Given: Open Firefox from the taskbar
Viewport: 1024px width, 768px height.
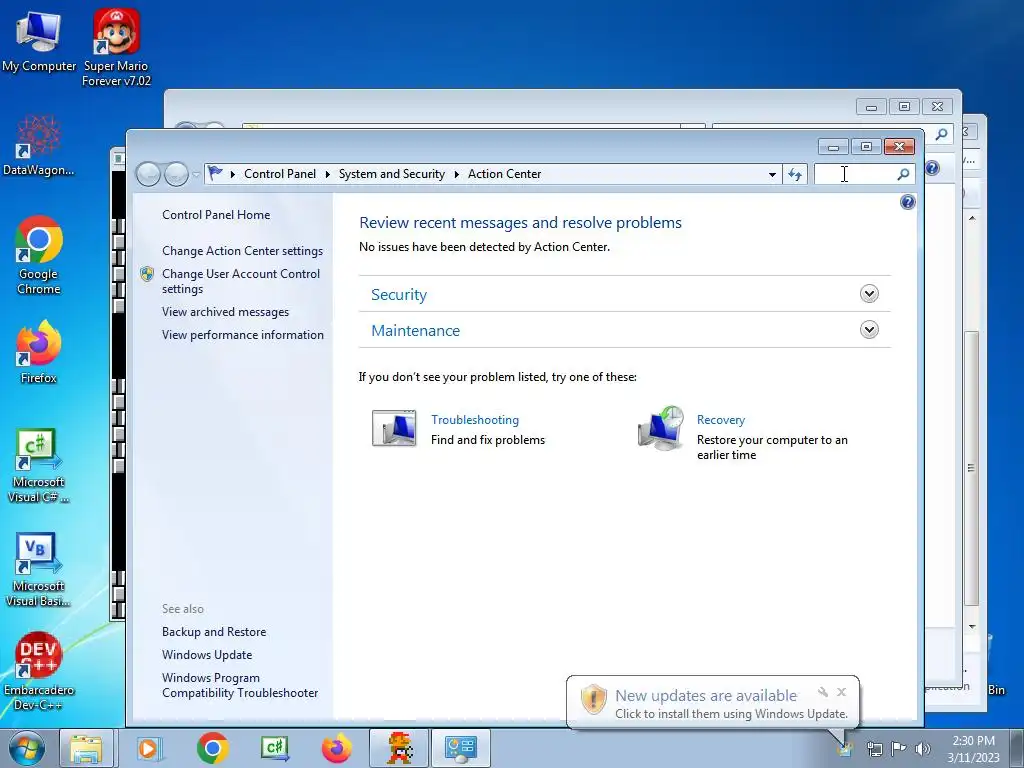Looking at the screenshot, I should (x=336, y=748).
